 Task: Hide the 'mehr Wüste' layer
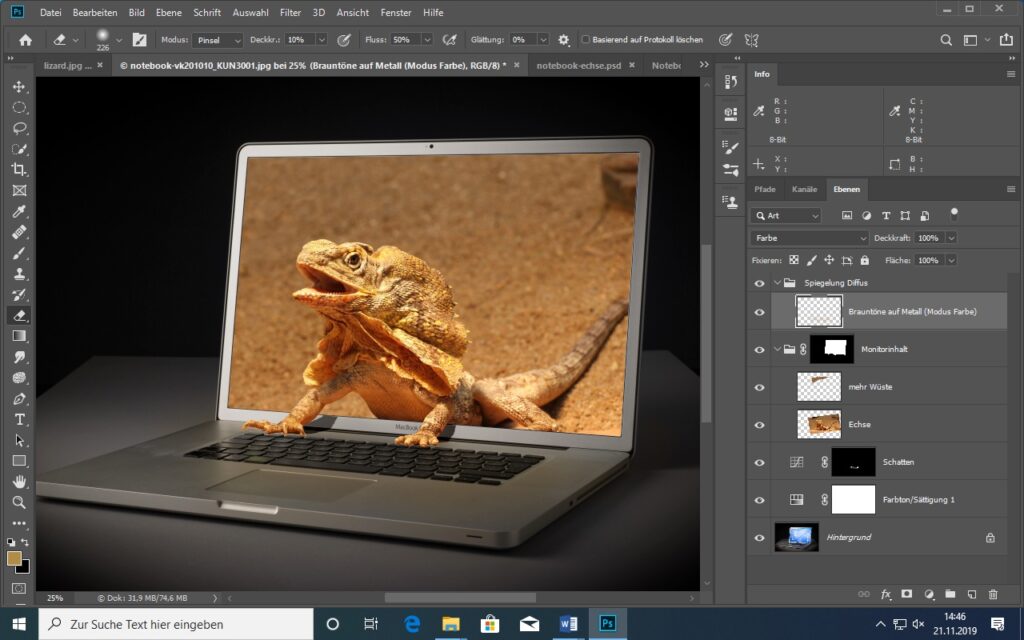tap(759, 387)
